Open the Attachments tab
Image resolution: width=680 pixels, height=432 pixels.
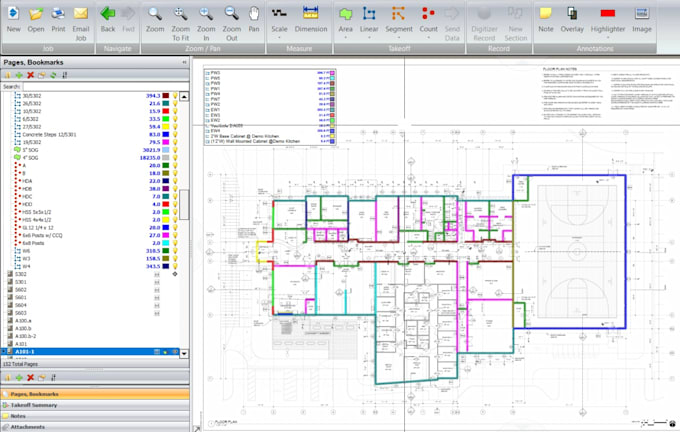pos(95,427)
